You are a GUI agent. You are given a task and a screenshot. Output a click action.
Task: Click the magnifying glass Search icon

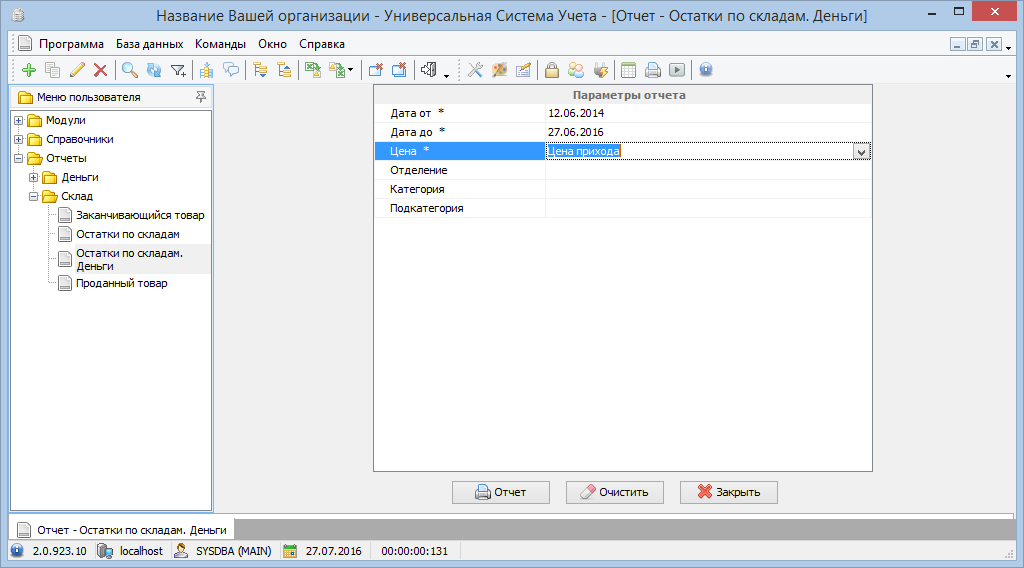pyautogui.click(x=129, y=70)
